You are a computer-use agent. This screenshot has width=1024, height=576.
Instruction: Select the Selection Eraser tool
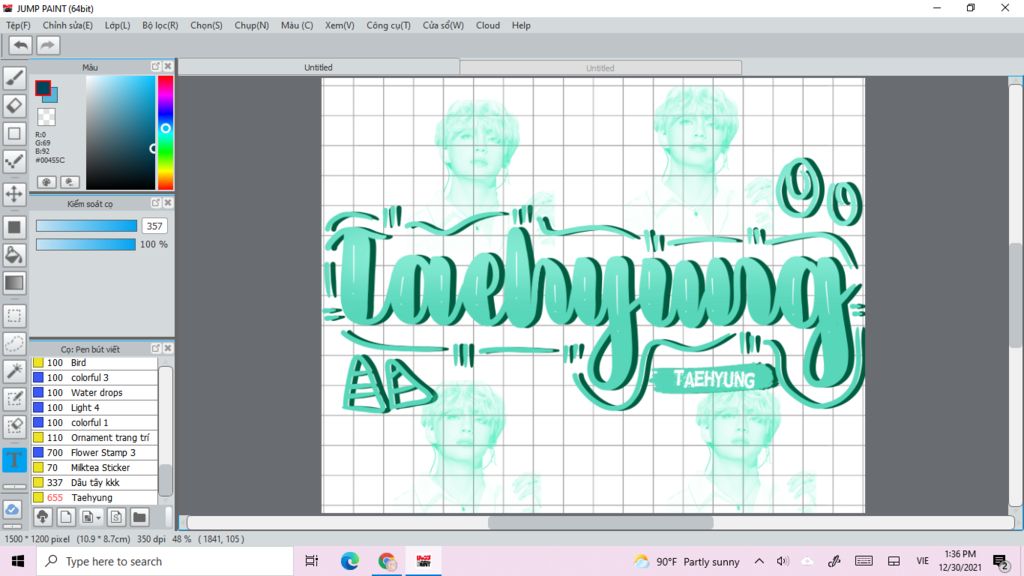[x=14, y=426]
